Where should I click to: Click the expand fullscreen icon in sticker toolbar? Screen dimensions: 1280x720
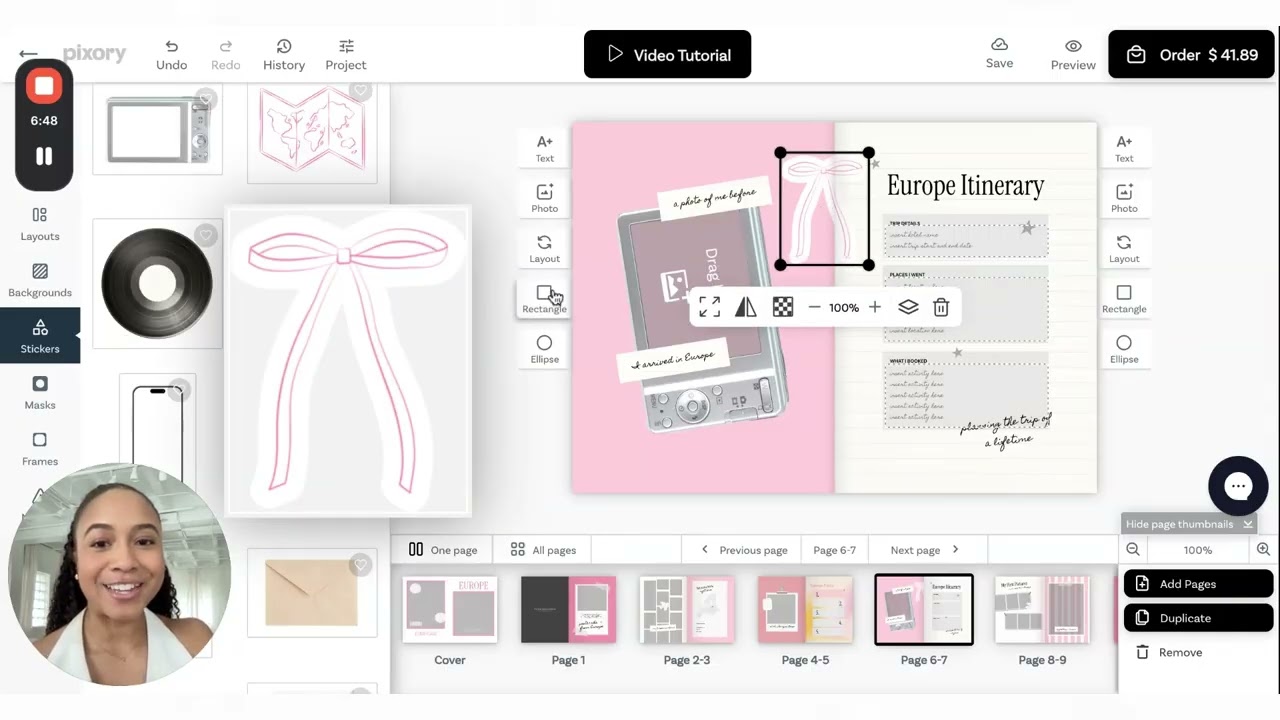[709, 307]
